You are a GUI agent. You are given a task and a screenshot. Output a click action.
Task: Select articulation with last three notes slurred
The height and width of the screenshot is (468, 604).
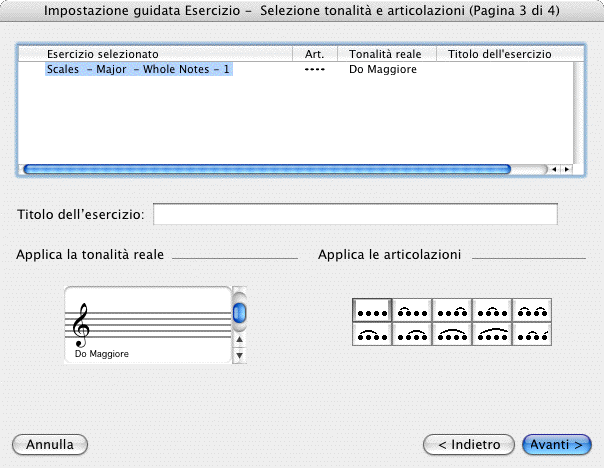pos(412,335)
